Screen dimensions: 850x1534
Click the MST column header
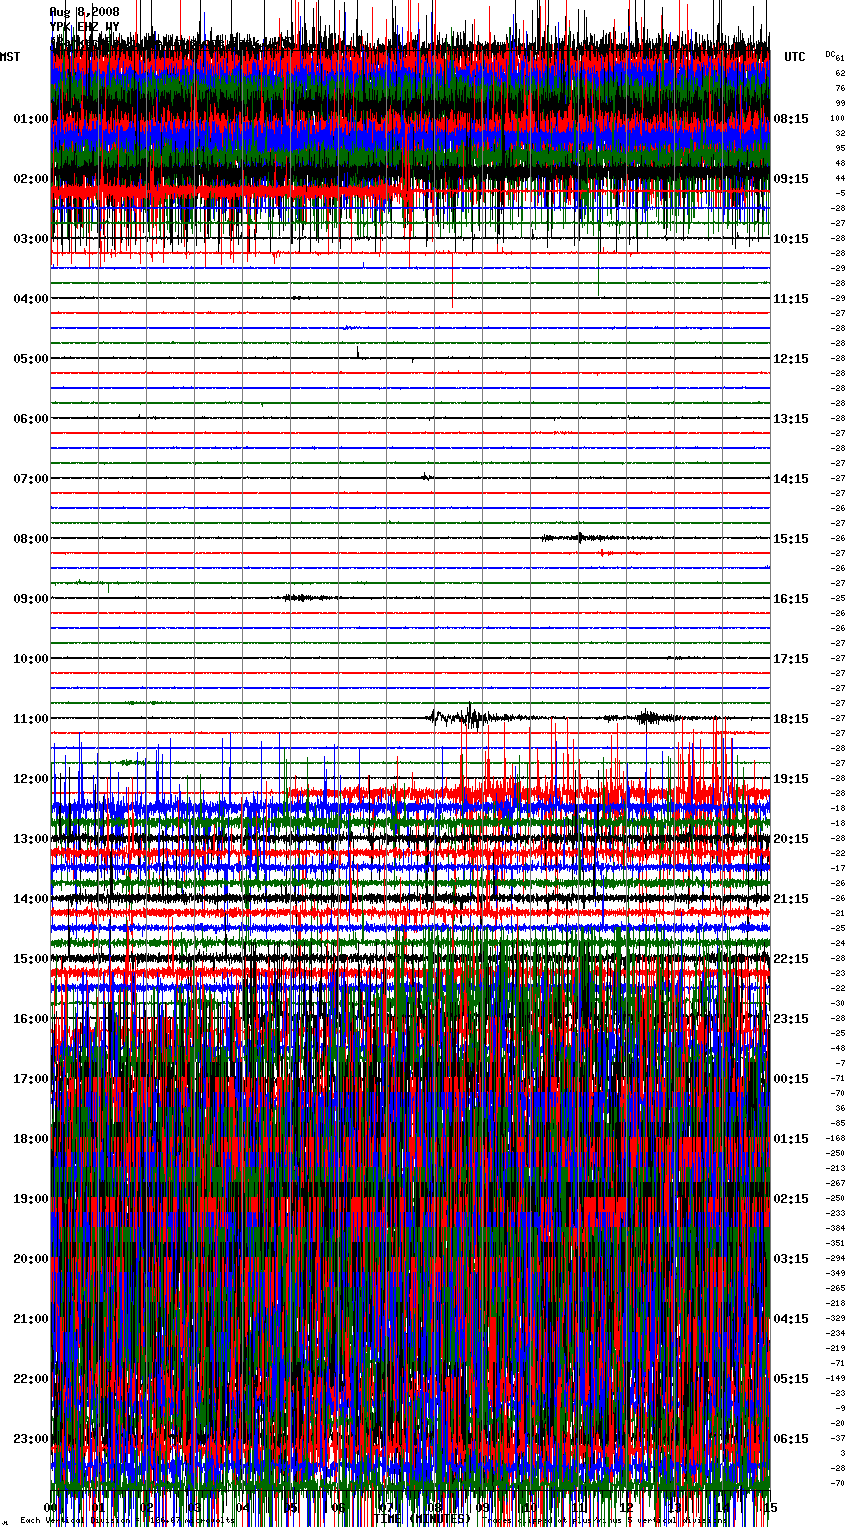(10, 57)
